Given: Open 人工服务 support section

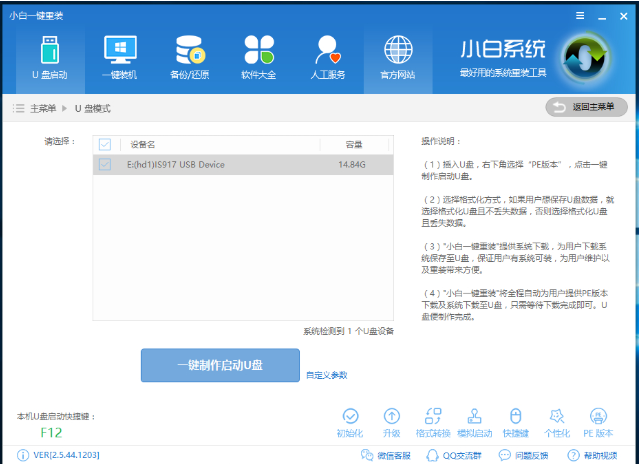Looking at the screenshot, I should pos(328,57).
